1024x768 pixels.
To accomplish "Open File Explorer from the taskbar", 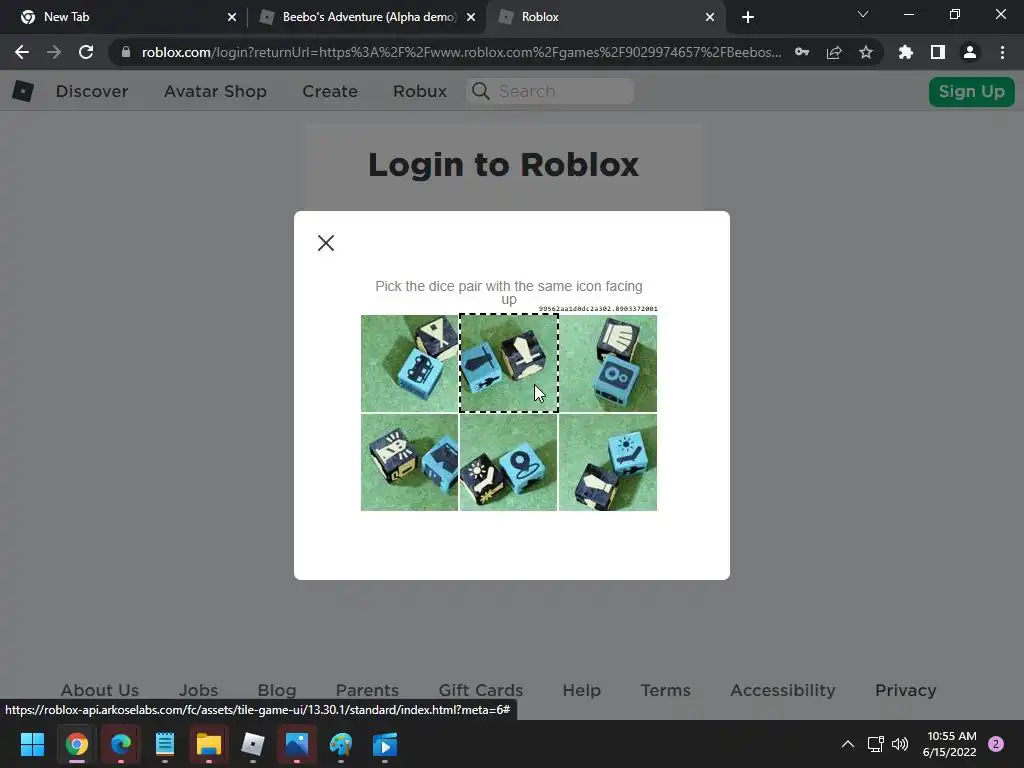I will pyautogui.click(x=209, y=744).
